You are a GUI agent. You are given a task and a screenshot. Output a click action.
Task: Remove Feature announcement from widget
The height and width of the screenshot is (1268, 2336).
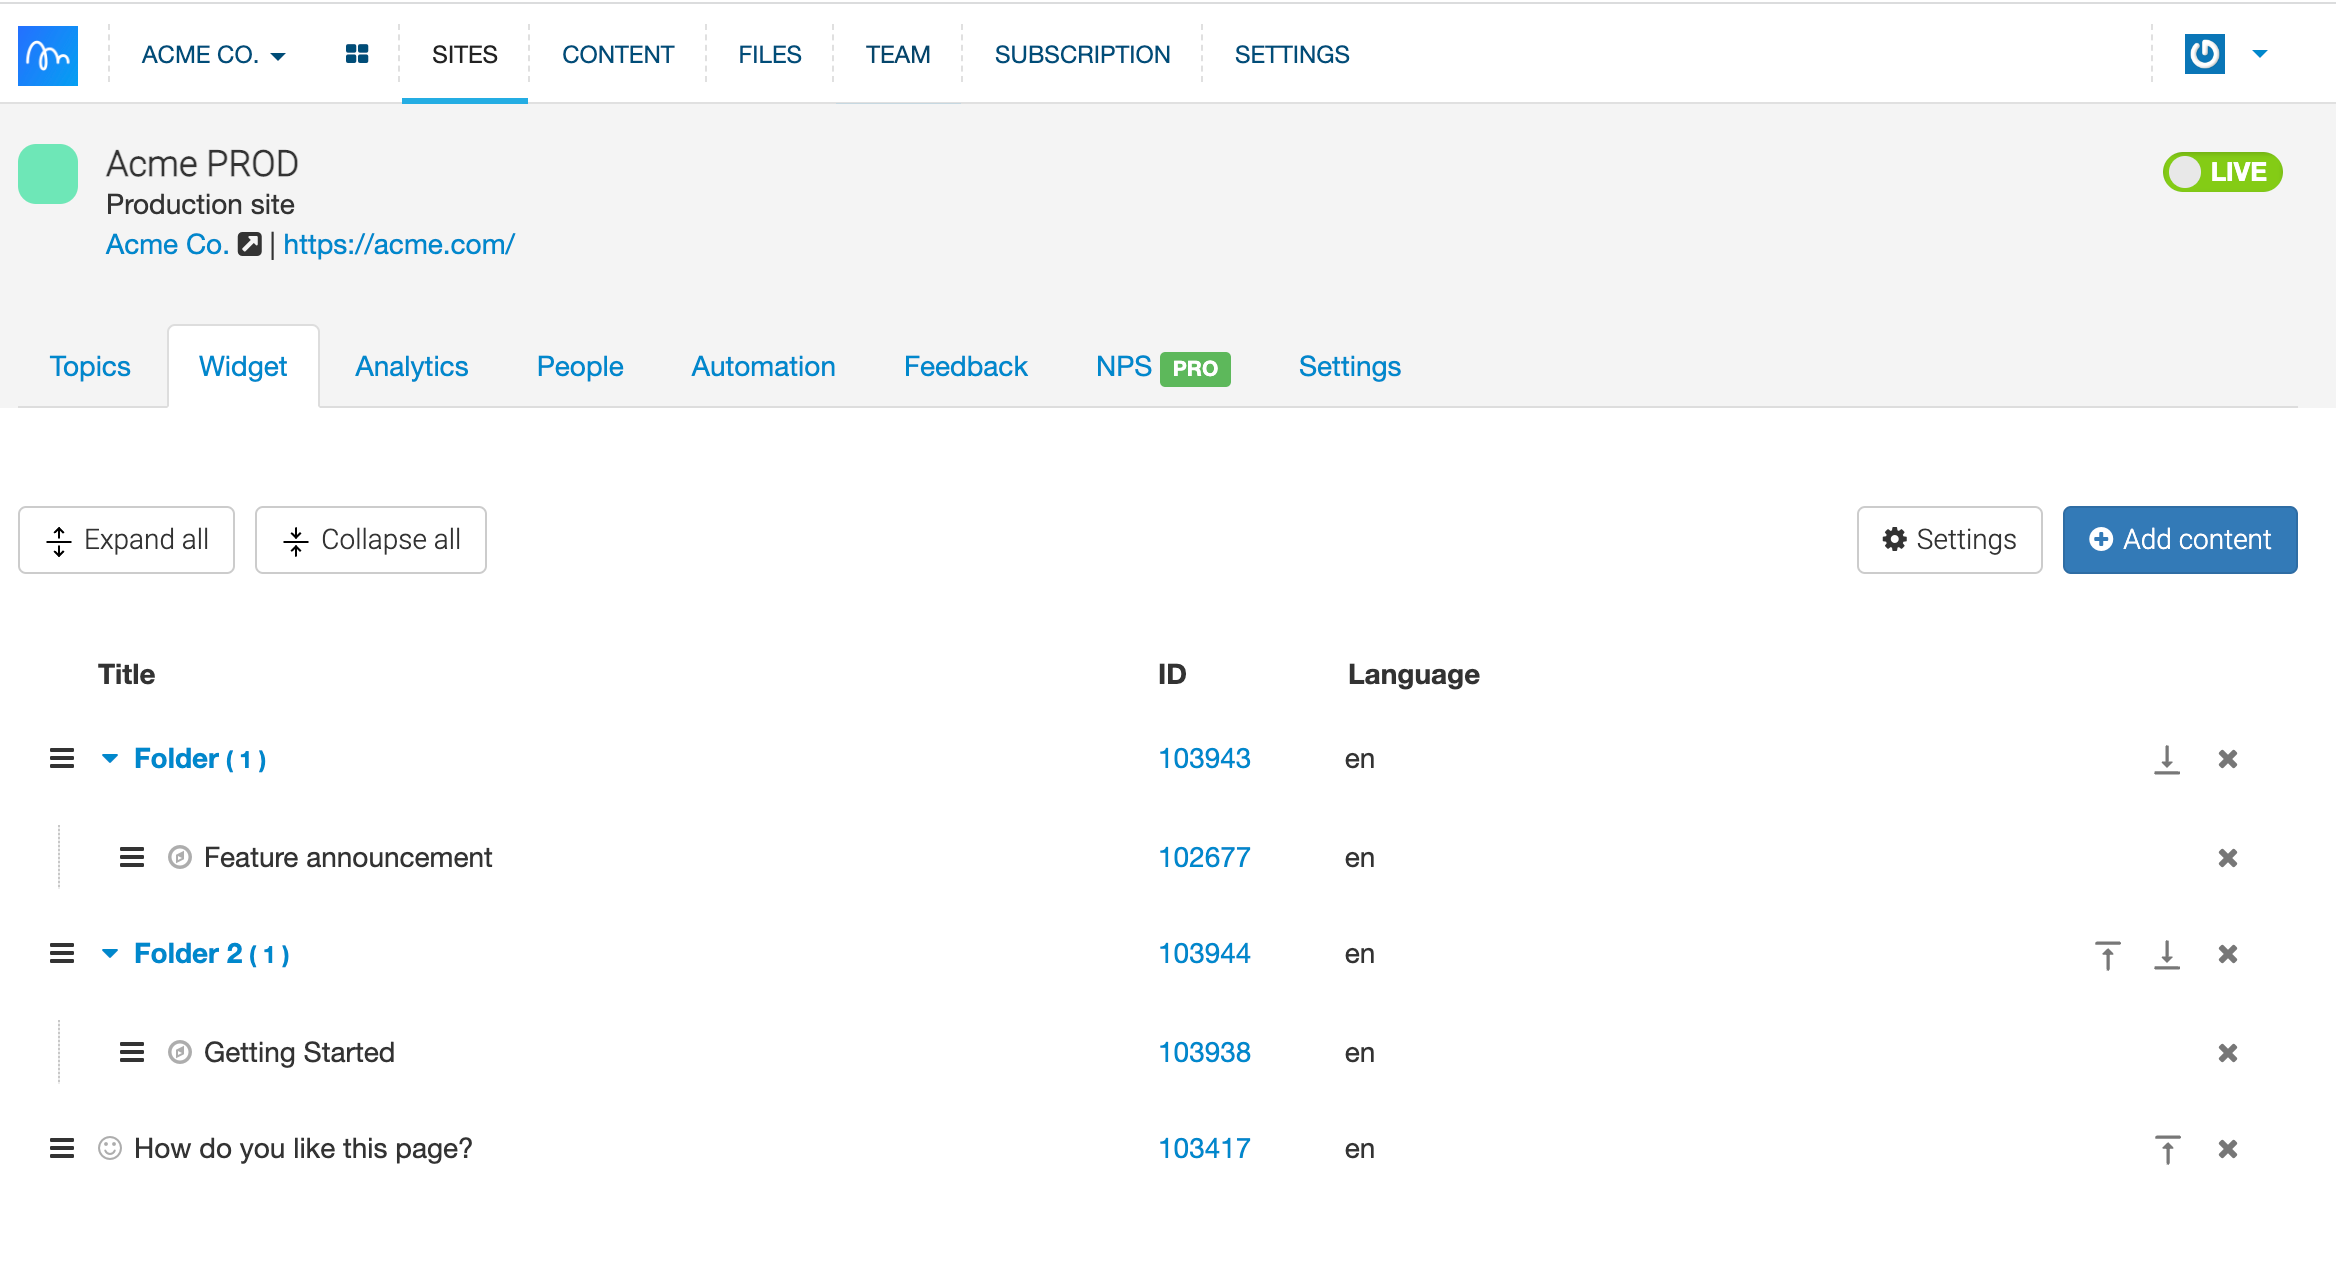(x=2227, y=858)
